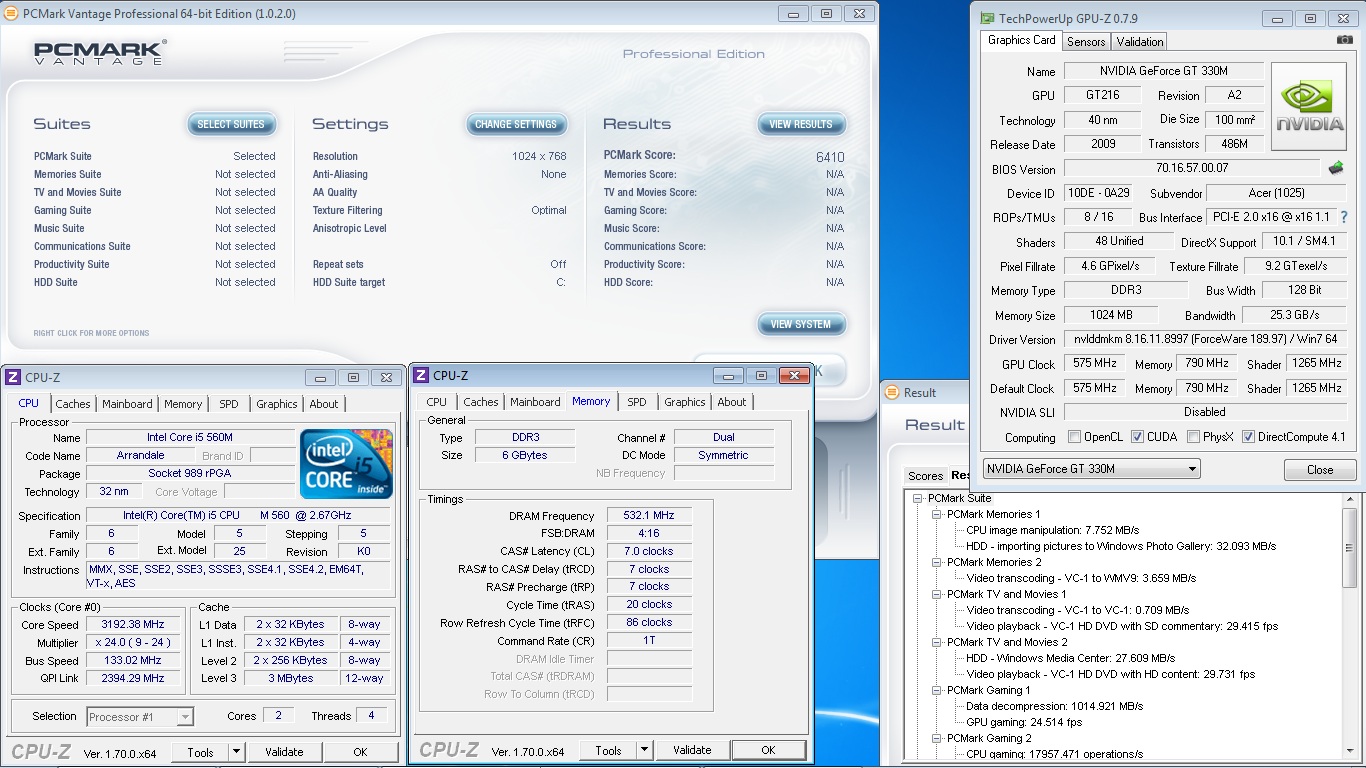The height and width of the screenshot is (768, 1366).
Task: Click the Core Speed value 3192.38 MHz
Action: [x=133, y=624]
